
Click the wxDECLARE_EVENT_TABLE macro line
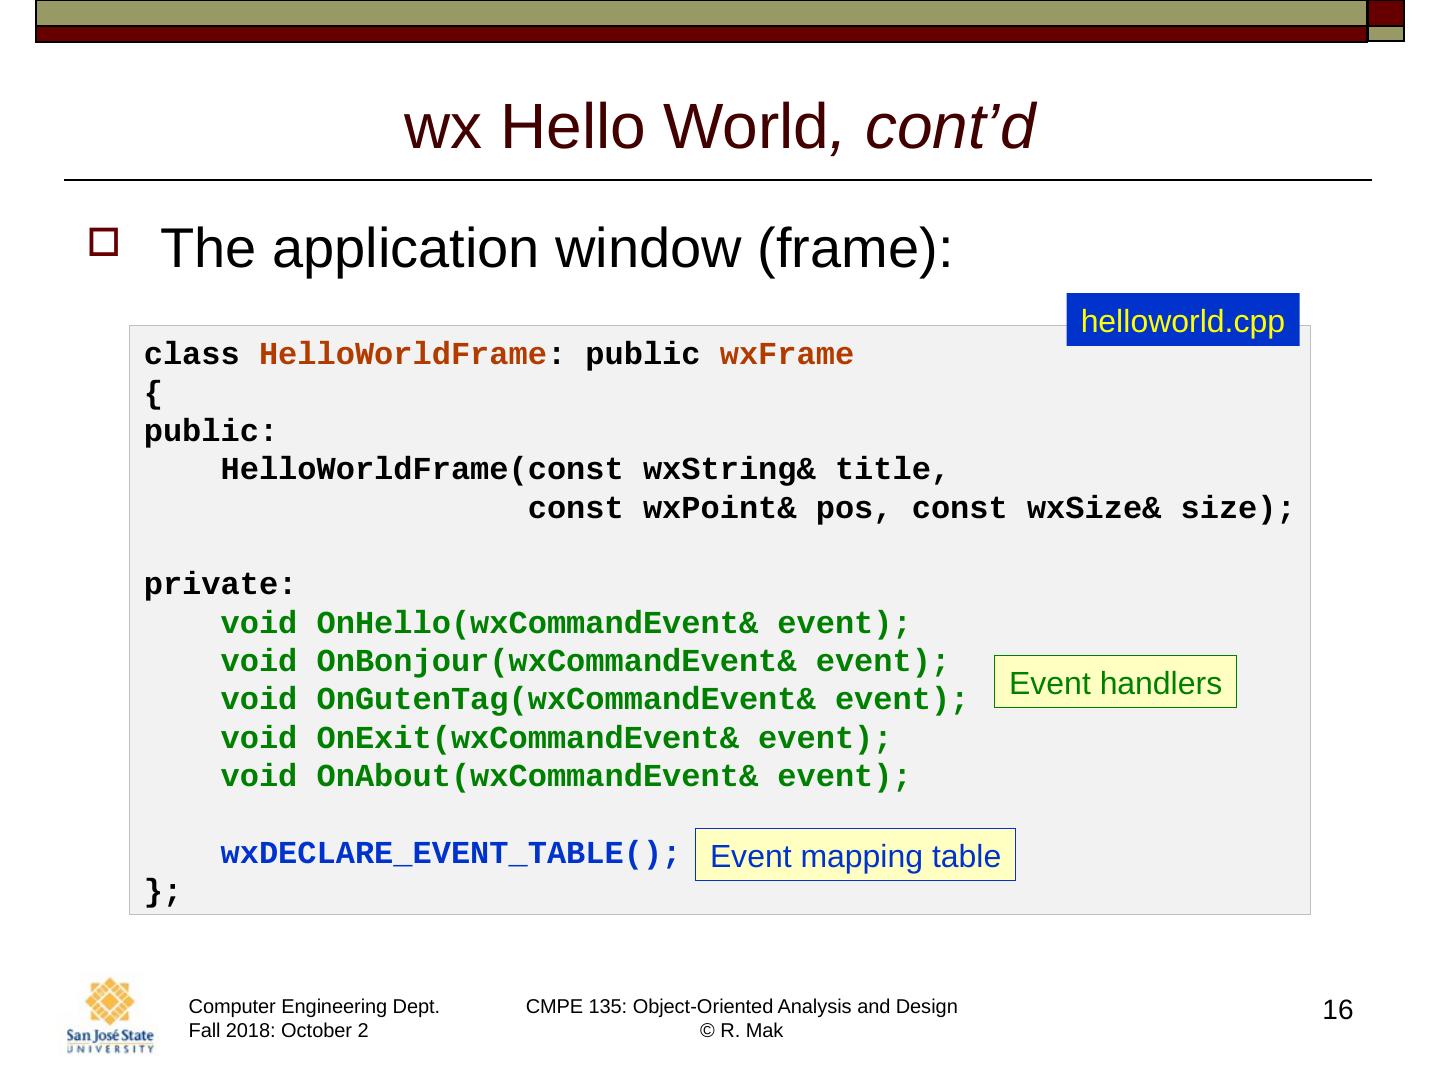pos(450,854)
